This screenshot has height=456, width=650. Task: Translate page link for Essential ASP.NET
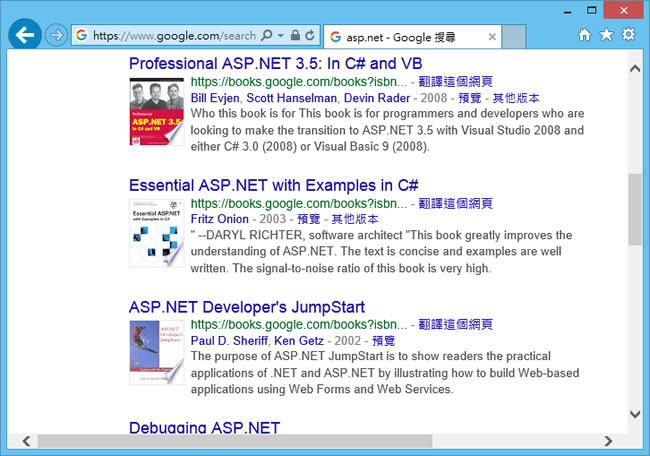(455, 204)
